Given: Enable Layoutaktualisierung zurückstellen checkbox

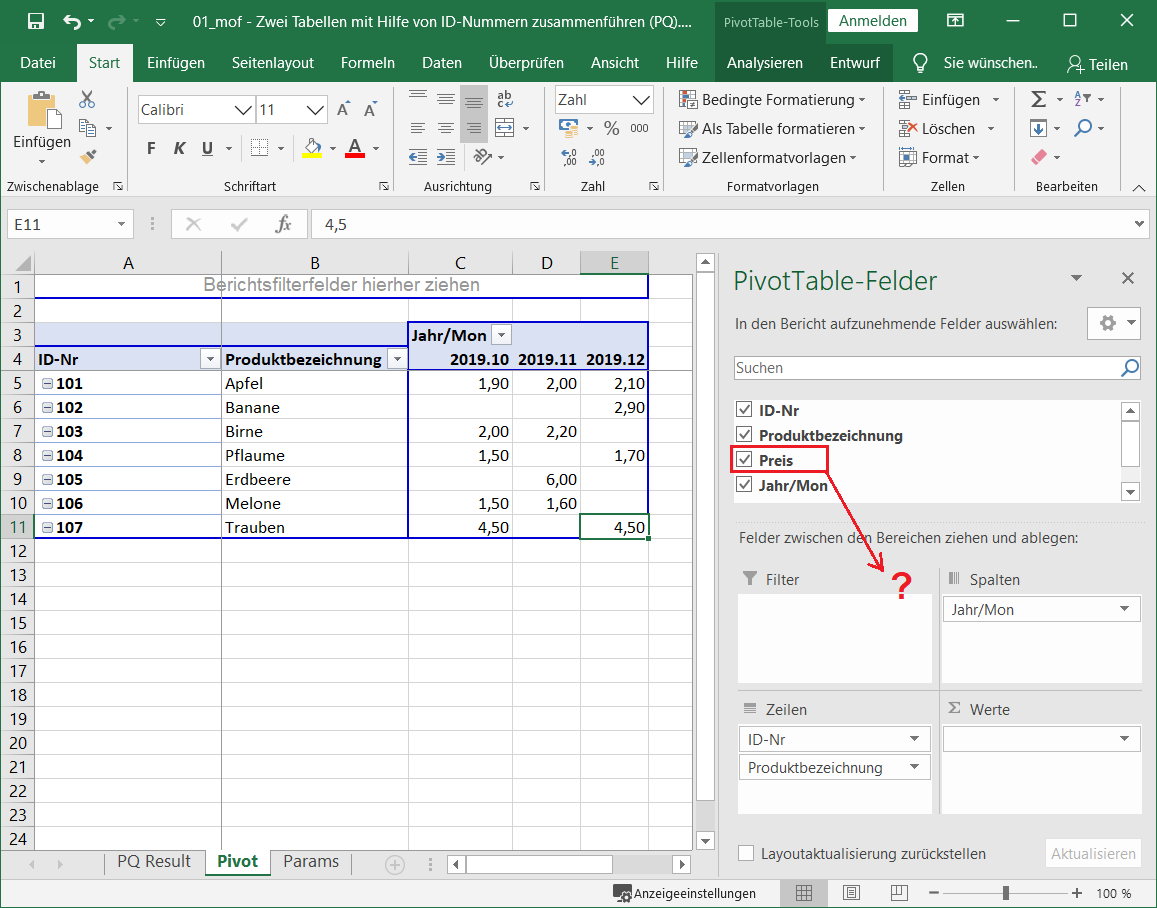Looking at the screenshot, I should pos(746,853).
